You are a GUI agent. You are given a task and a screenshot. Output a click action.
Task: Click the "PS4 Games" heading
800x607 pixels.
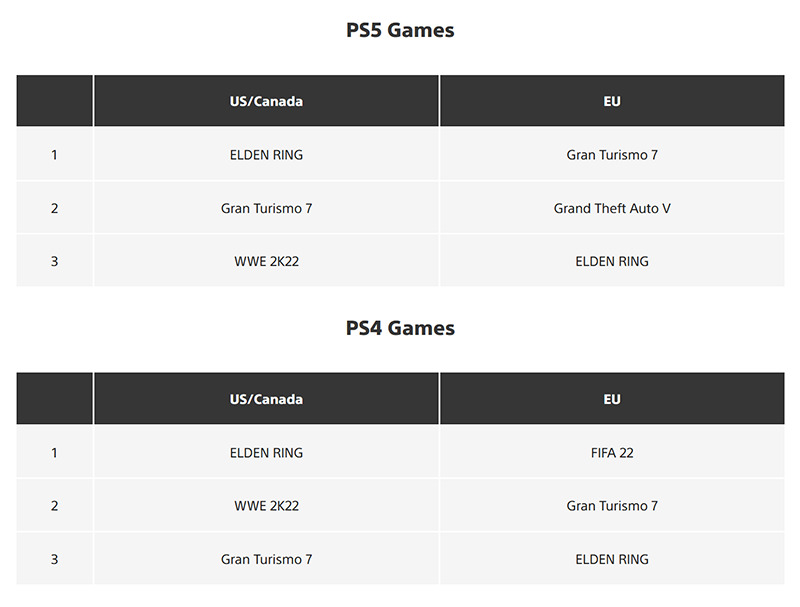[x=400, y=328]
